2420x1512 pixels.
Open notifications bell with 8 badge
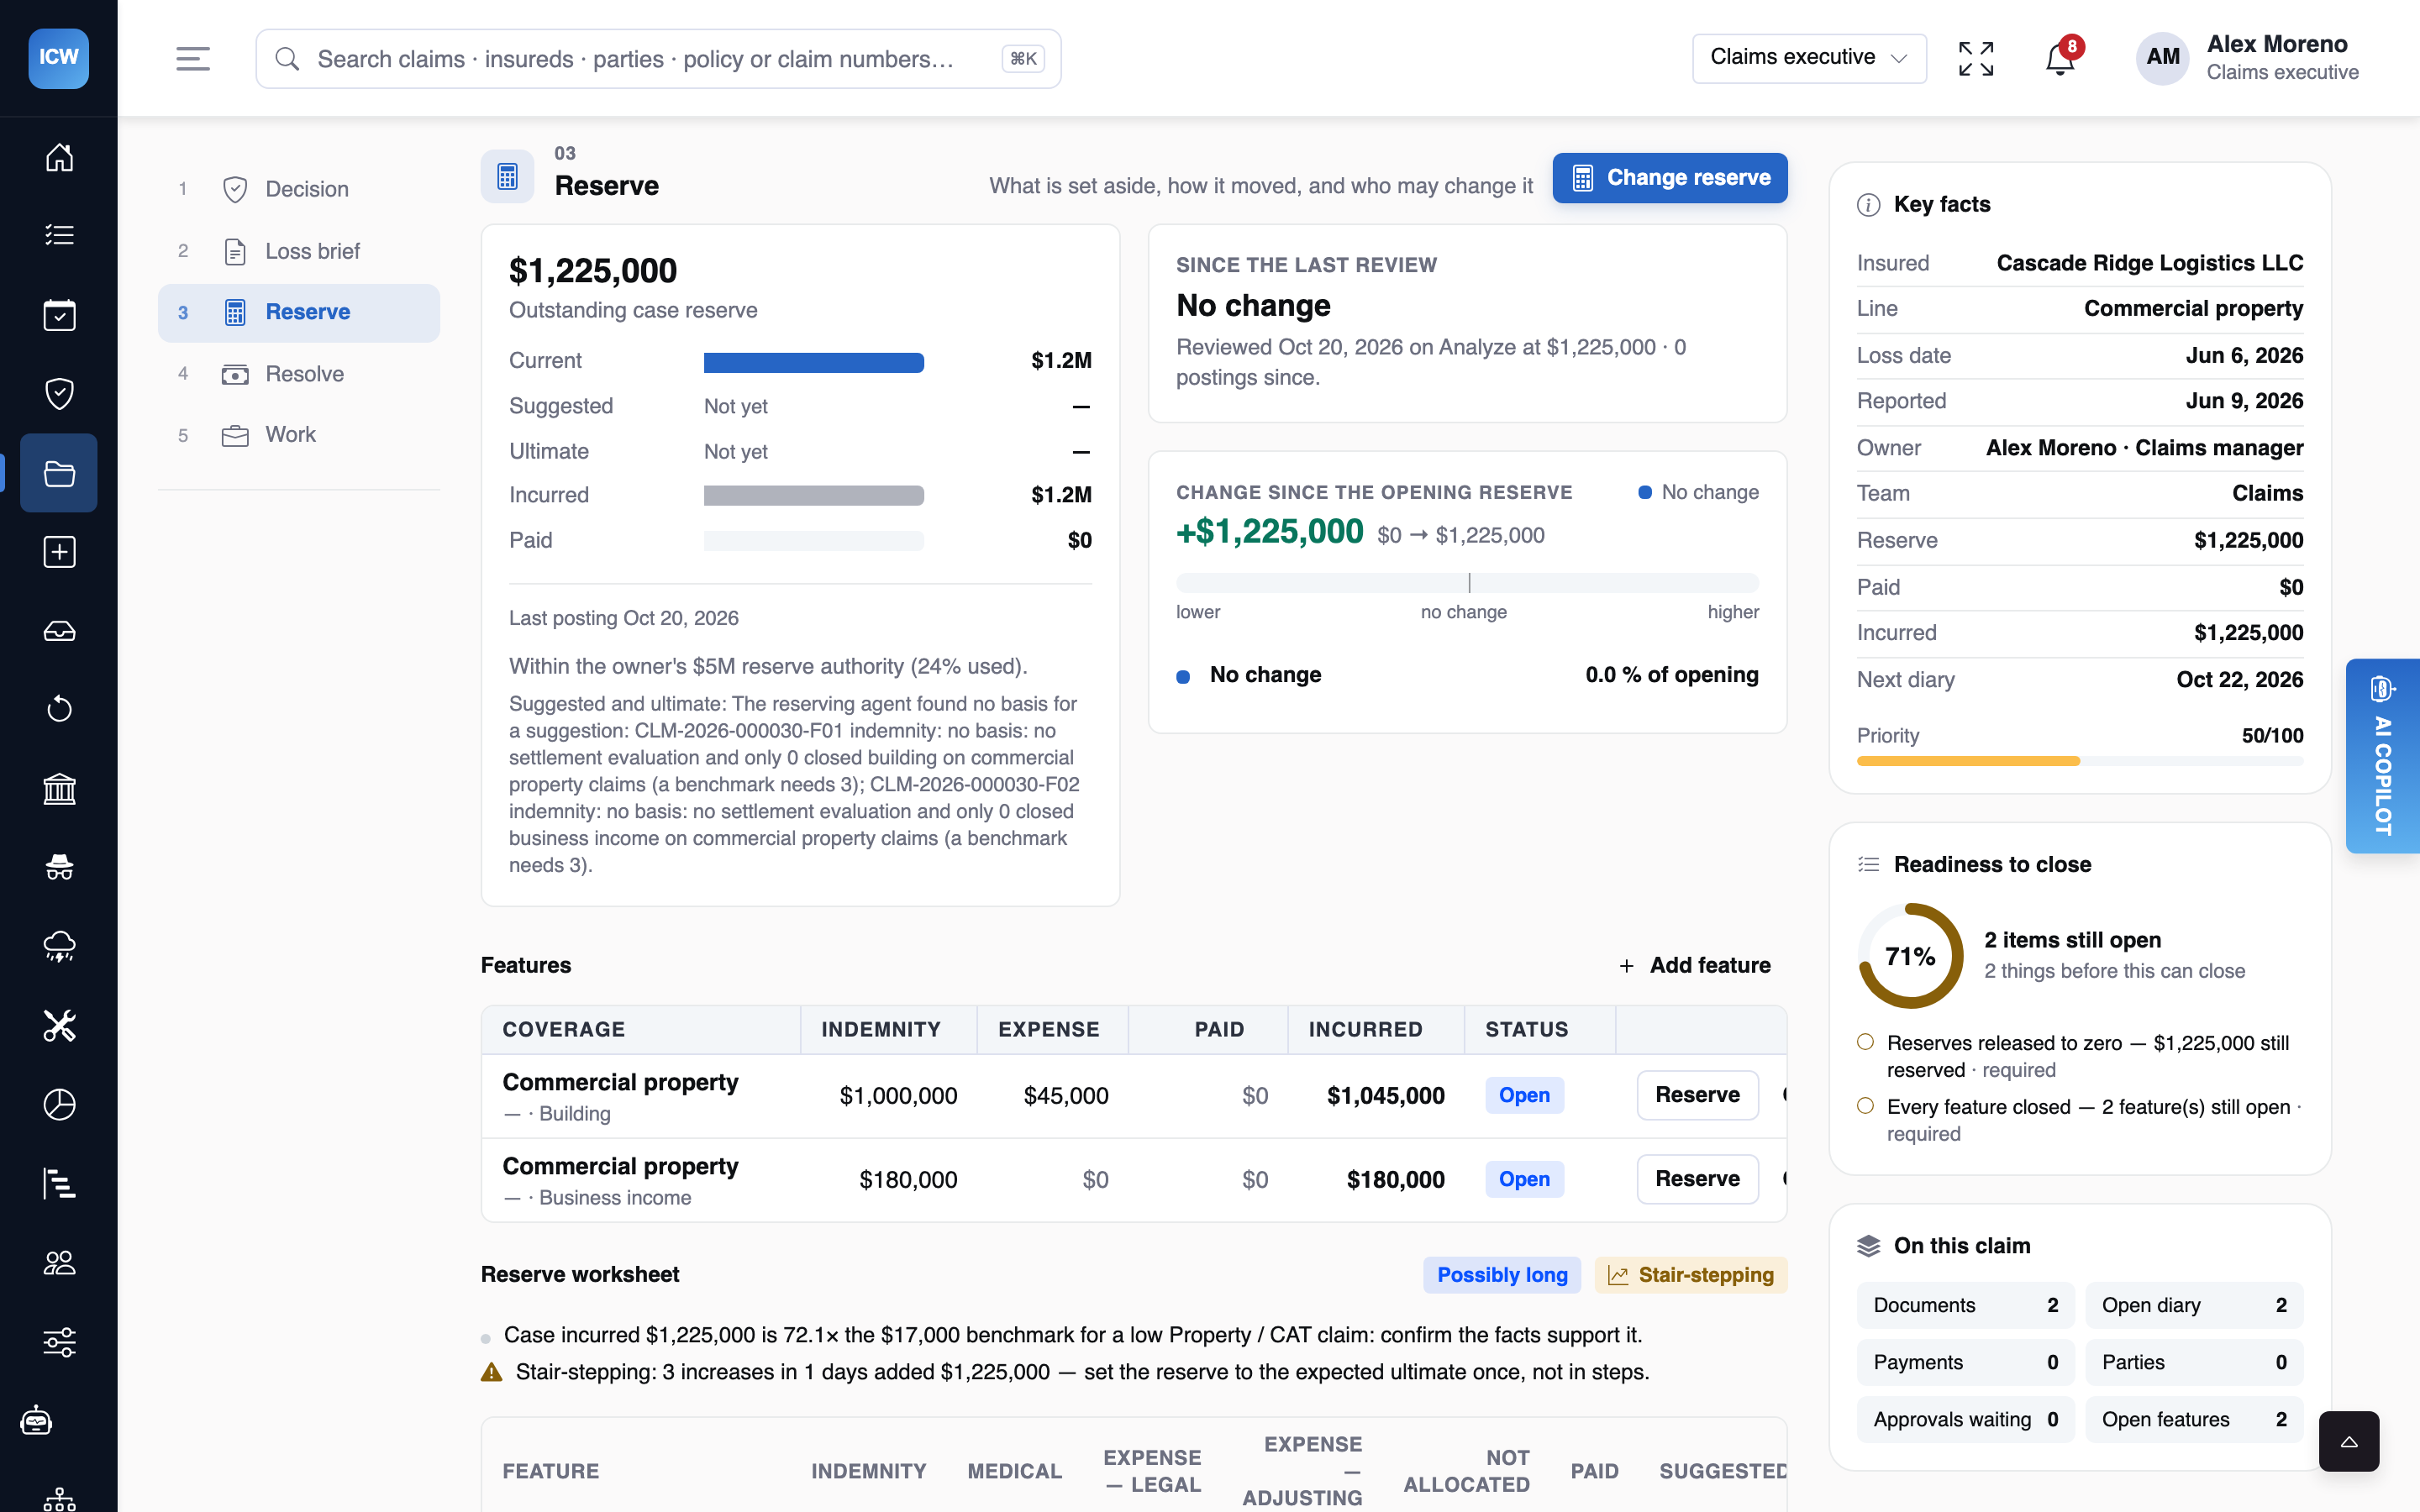pyautogui.click(x=2060, y=59)
